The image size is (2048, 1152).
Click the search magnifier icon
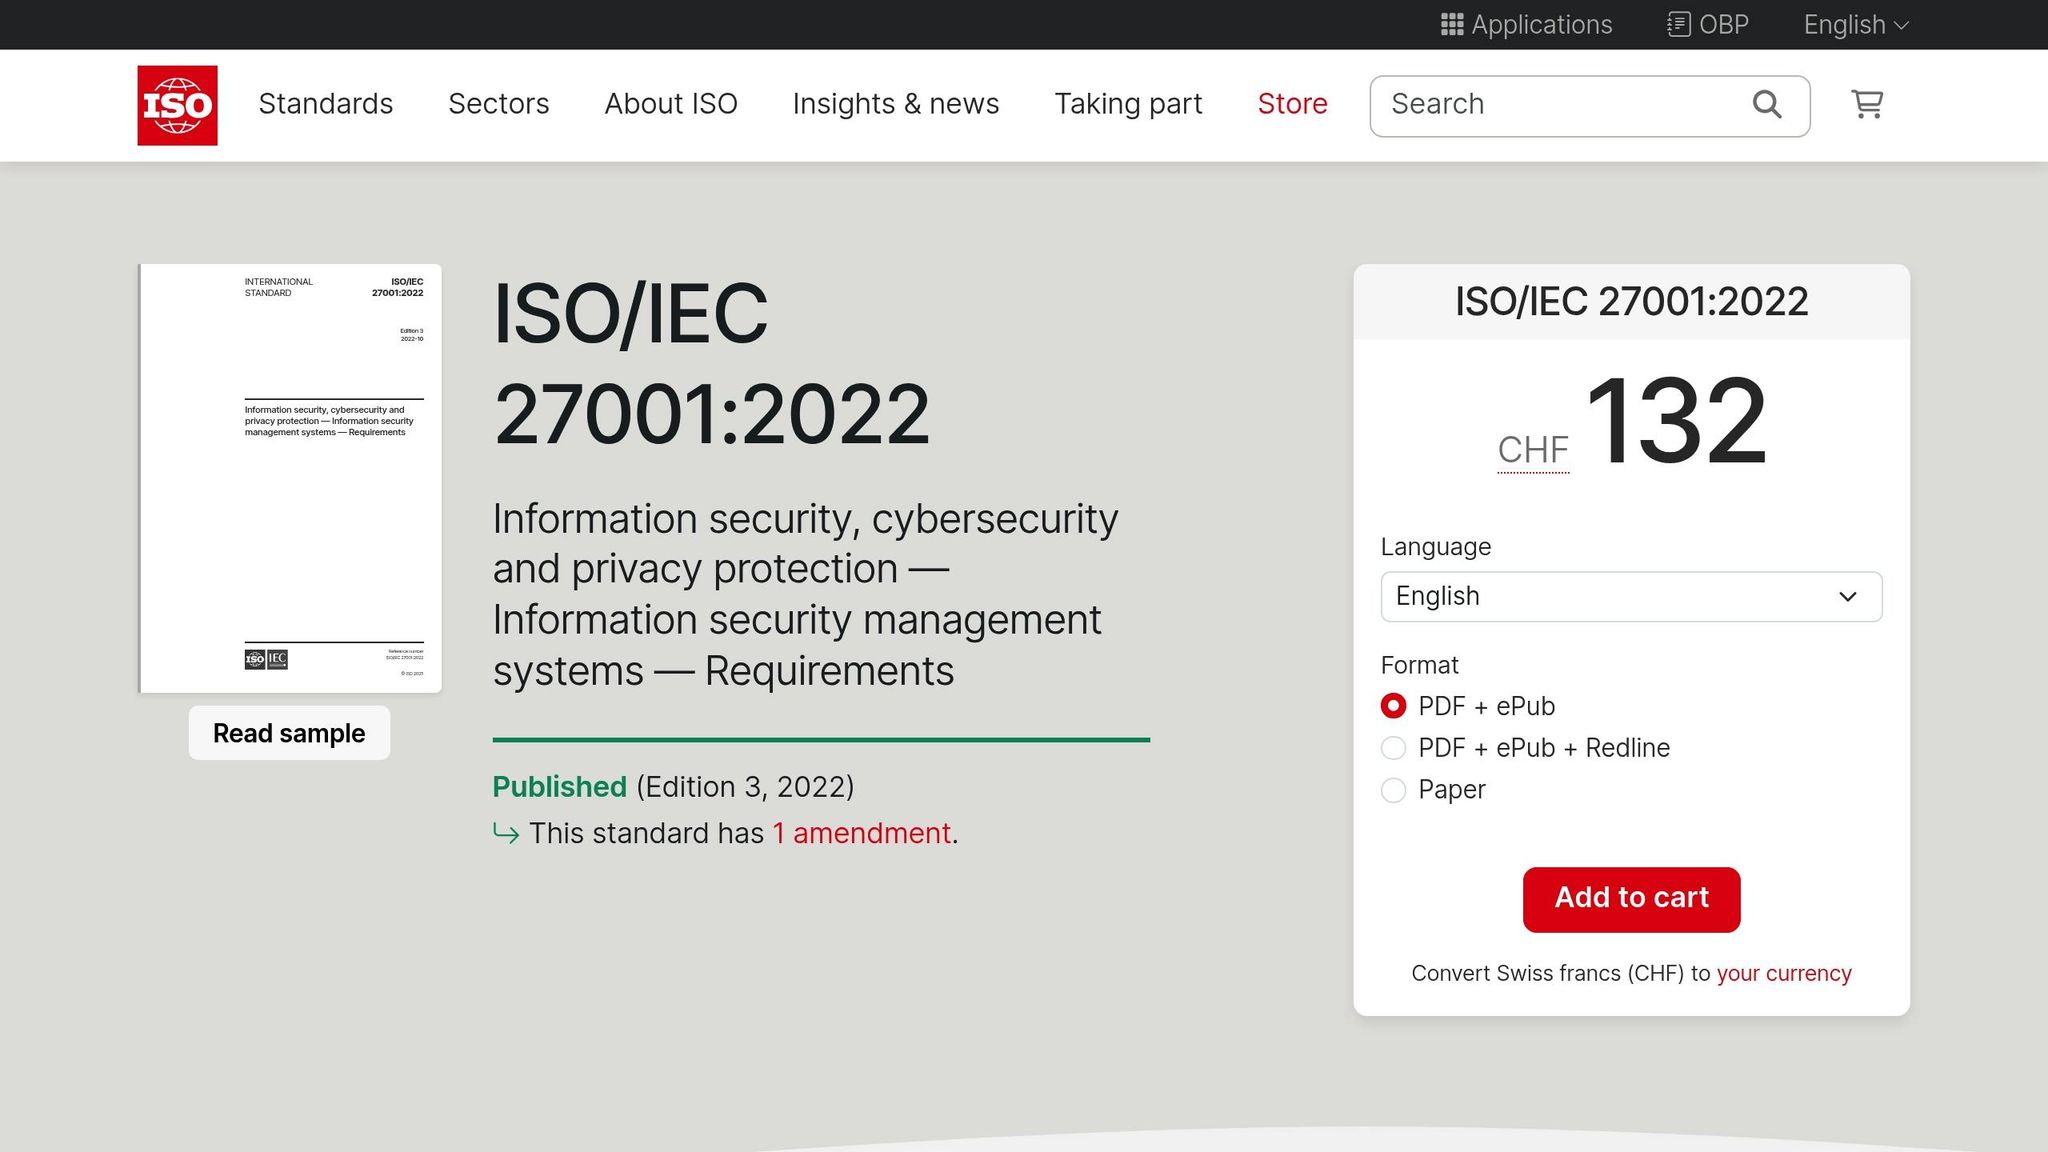1767,104
